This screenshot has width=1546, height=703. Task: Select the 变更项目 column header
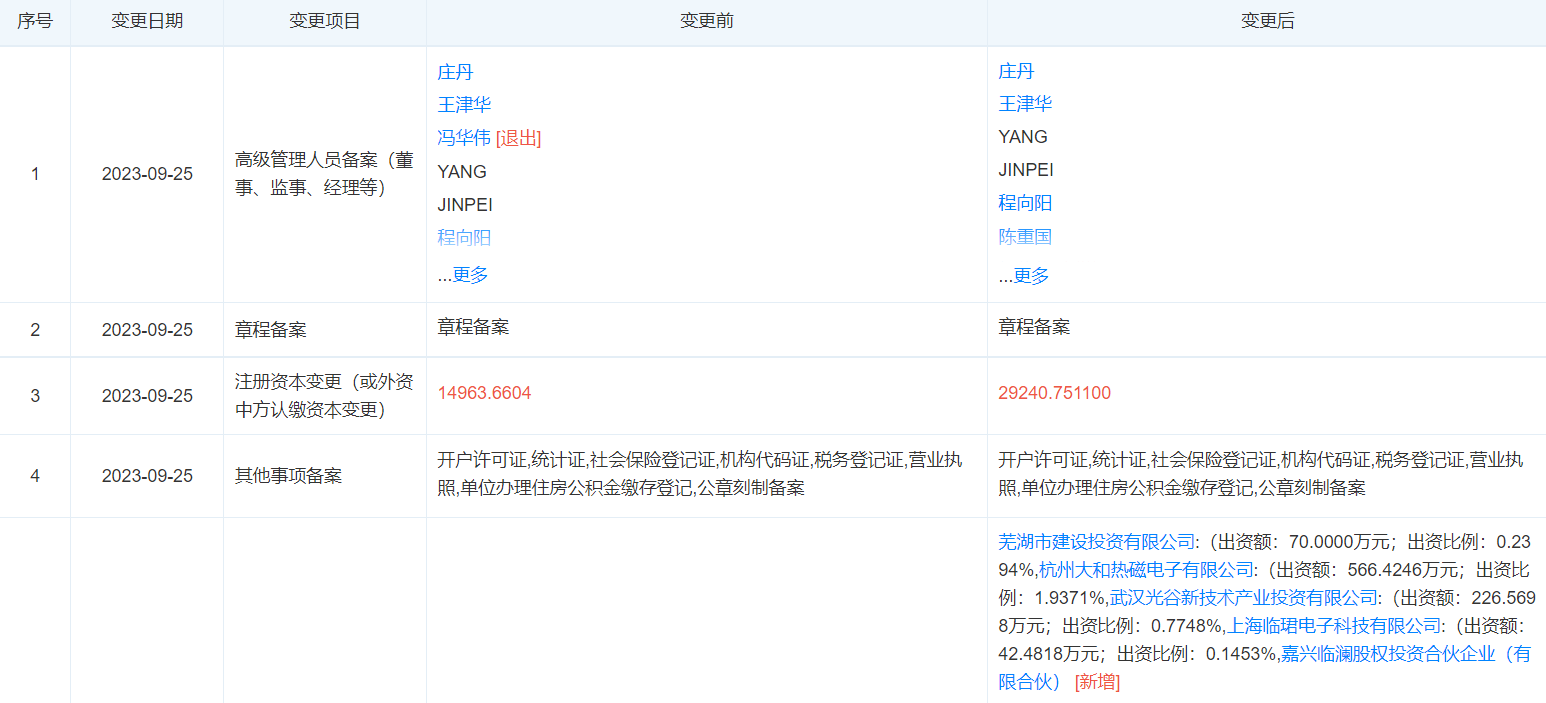click(x=325, y=21)
